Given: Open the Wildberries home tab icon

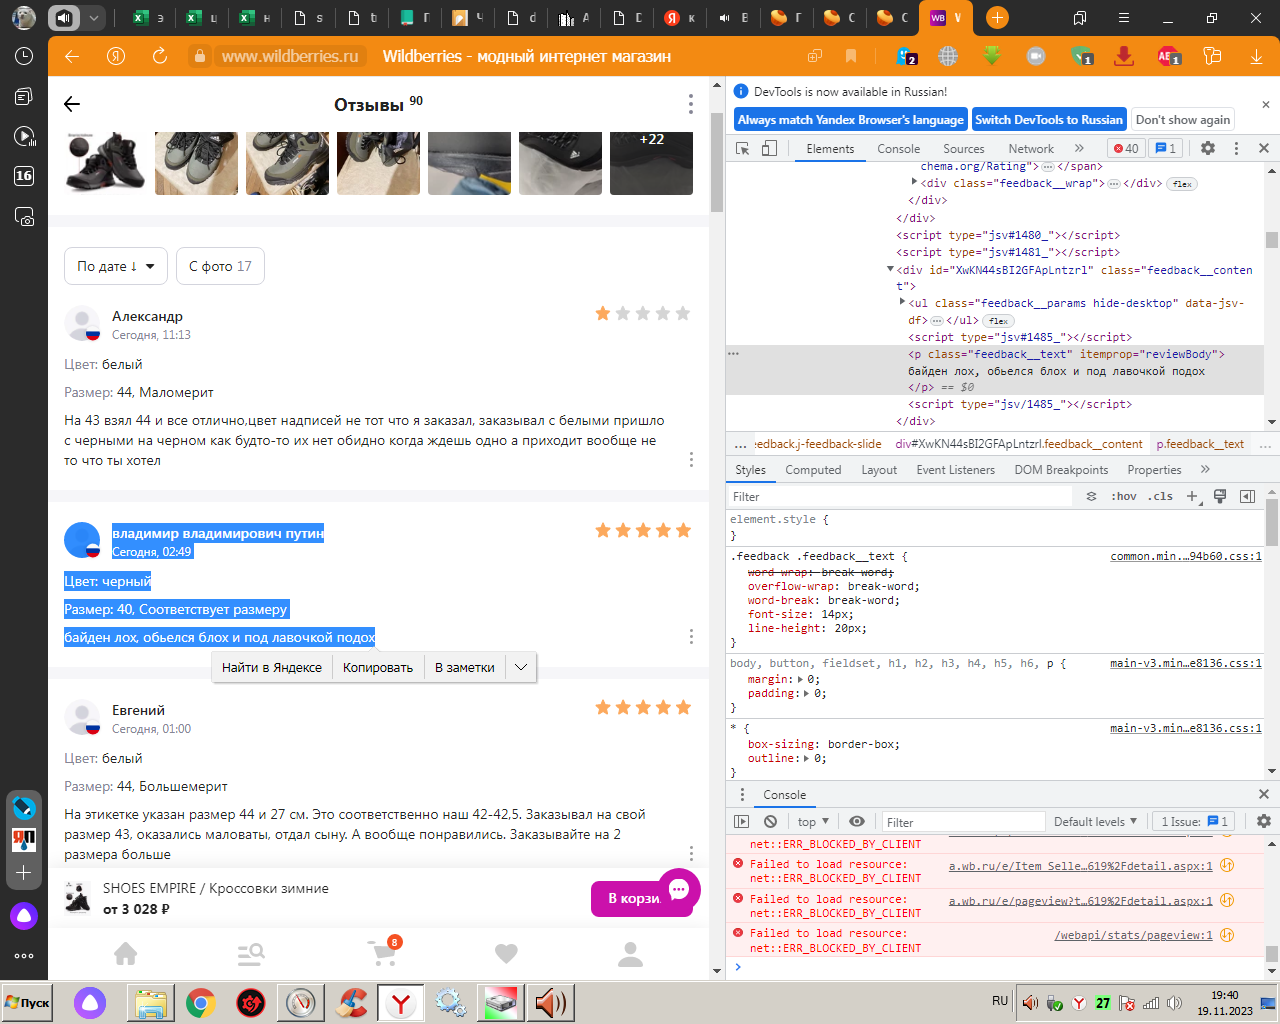Looking at the screenshot, I should 126,954.
